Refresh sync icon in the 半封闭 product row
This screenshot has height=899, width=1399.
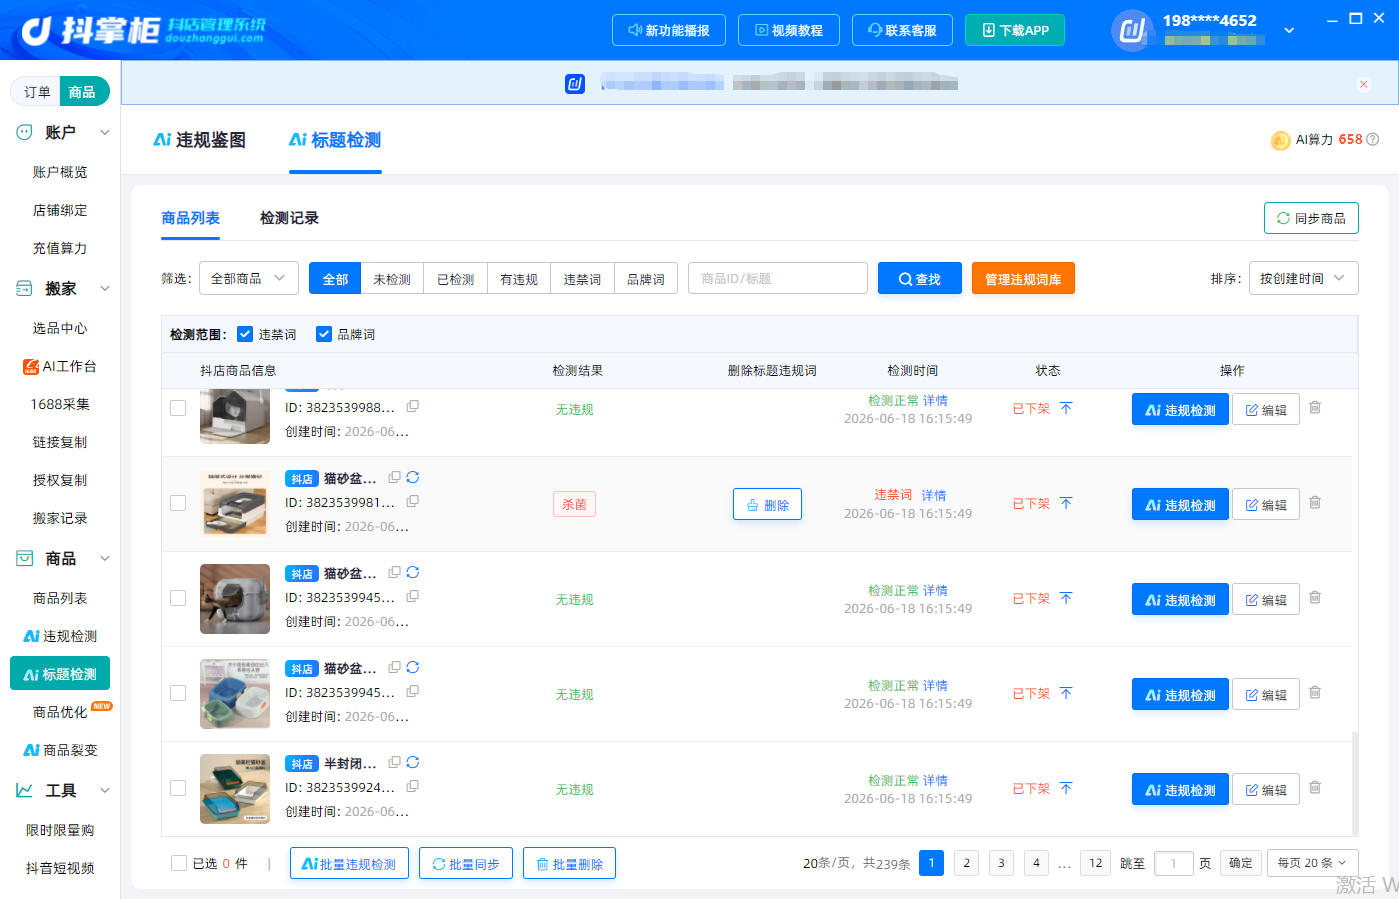coord(413,762)
